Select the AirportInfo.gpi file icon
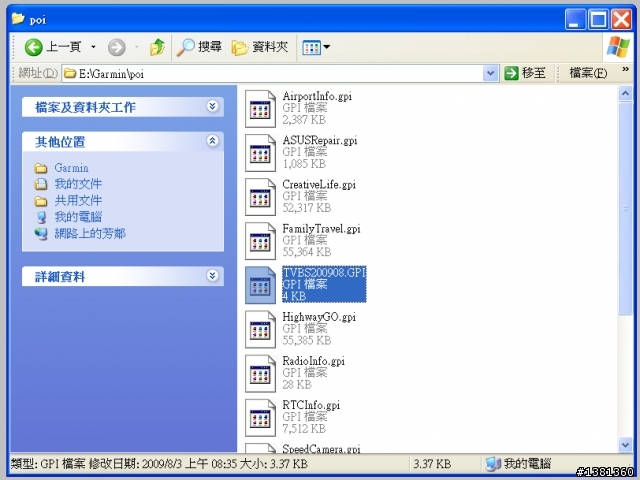This screenshot has width=640, height=480. click(260, 109)
